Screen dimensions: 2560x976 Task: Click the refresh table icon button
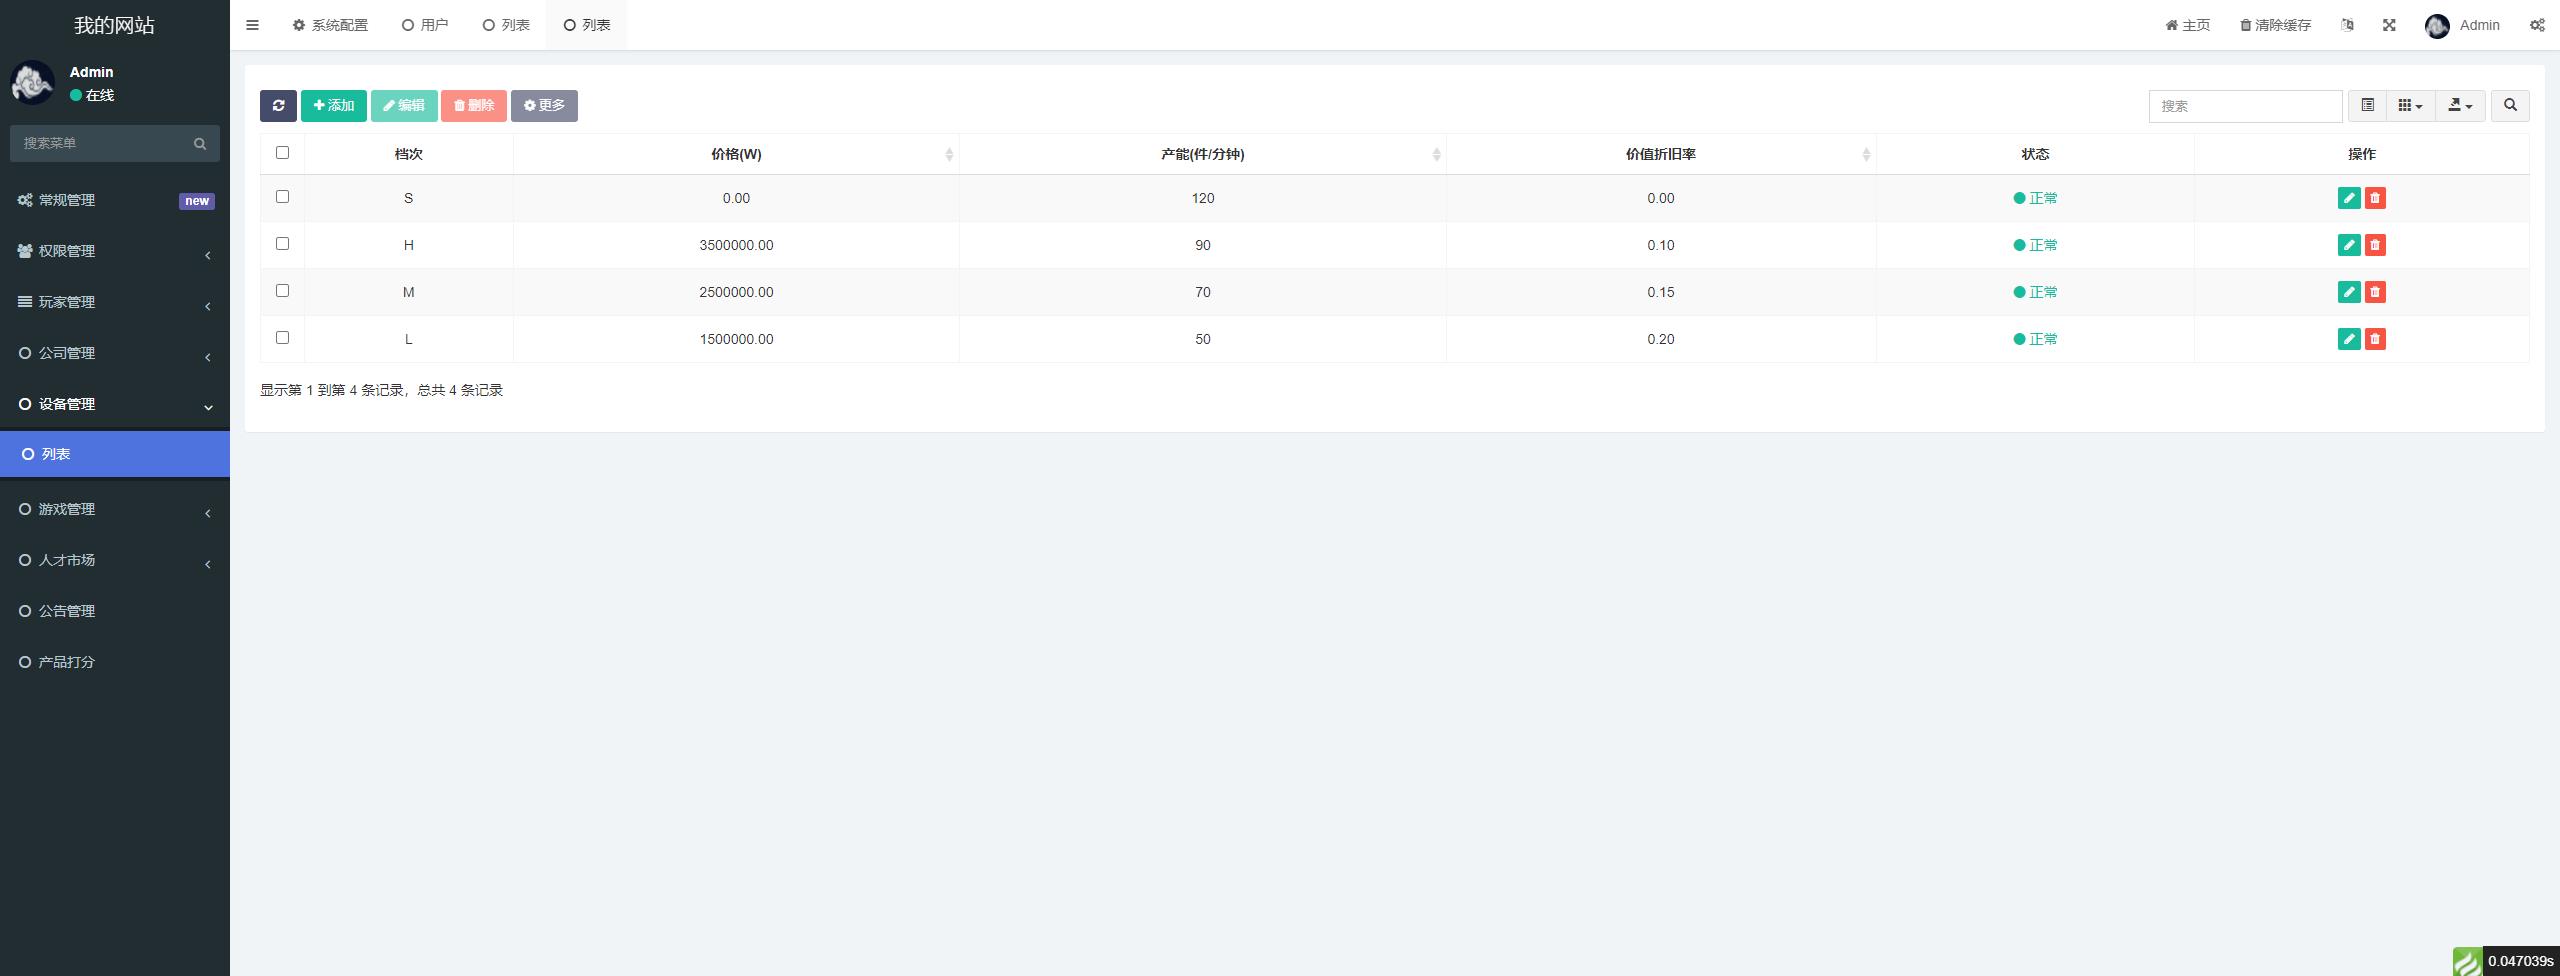point(278,106)
